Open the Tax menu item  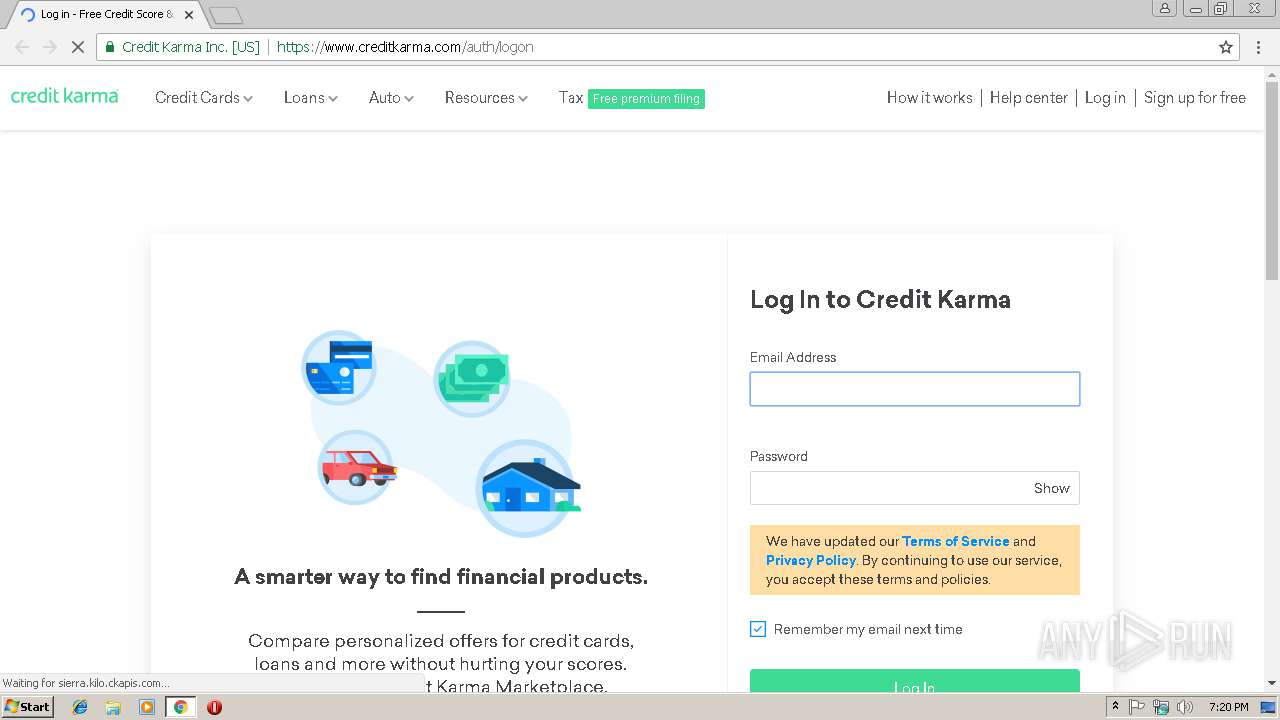pyautogui.click(x=570, y=98)
